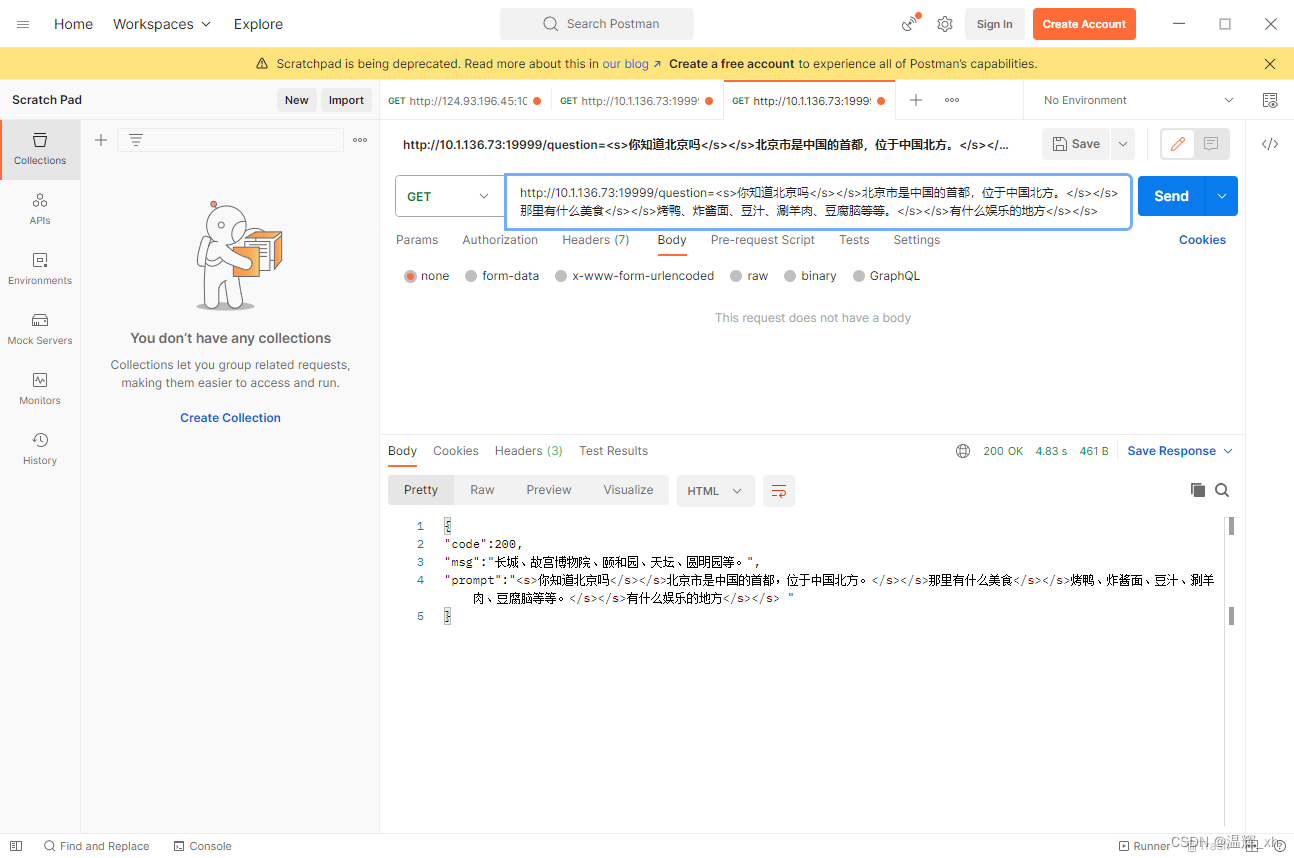The image size is (1294, 858).
Task: Search within the response body
Action: point(1222,490)
